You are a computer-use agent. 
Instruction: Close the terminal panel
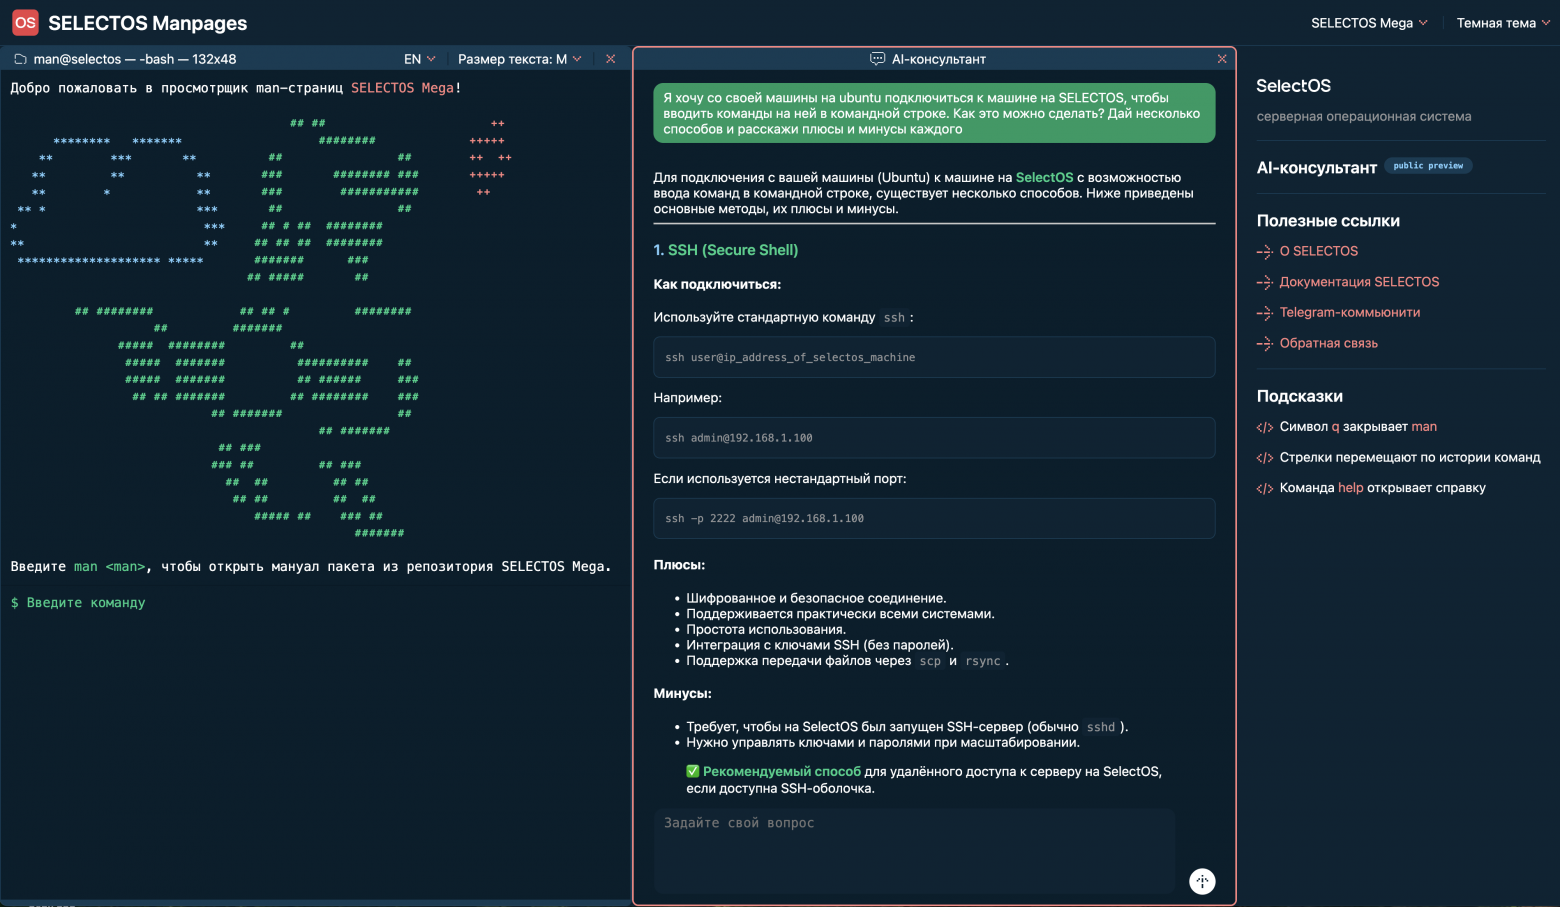coord(610,59)
